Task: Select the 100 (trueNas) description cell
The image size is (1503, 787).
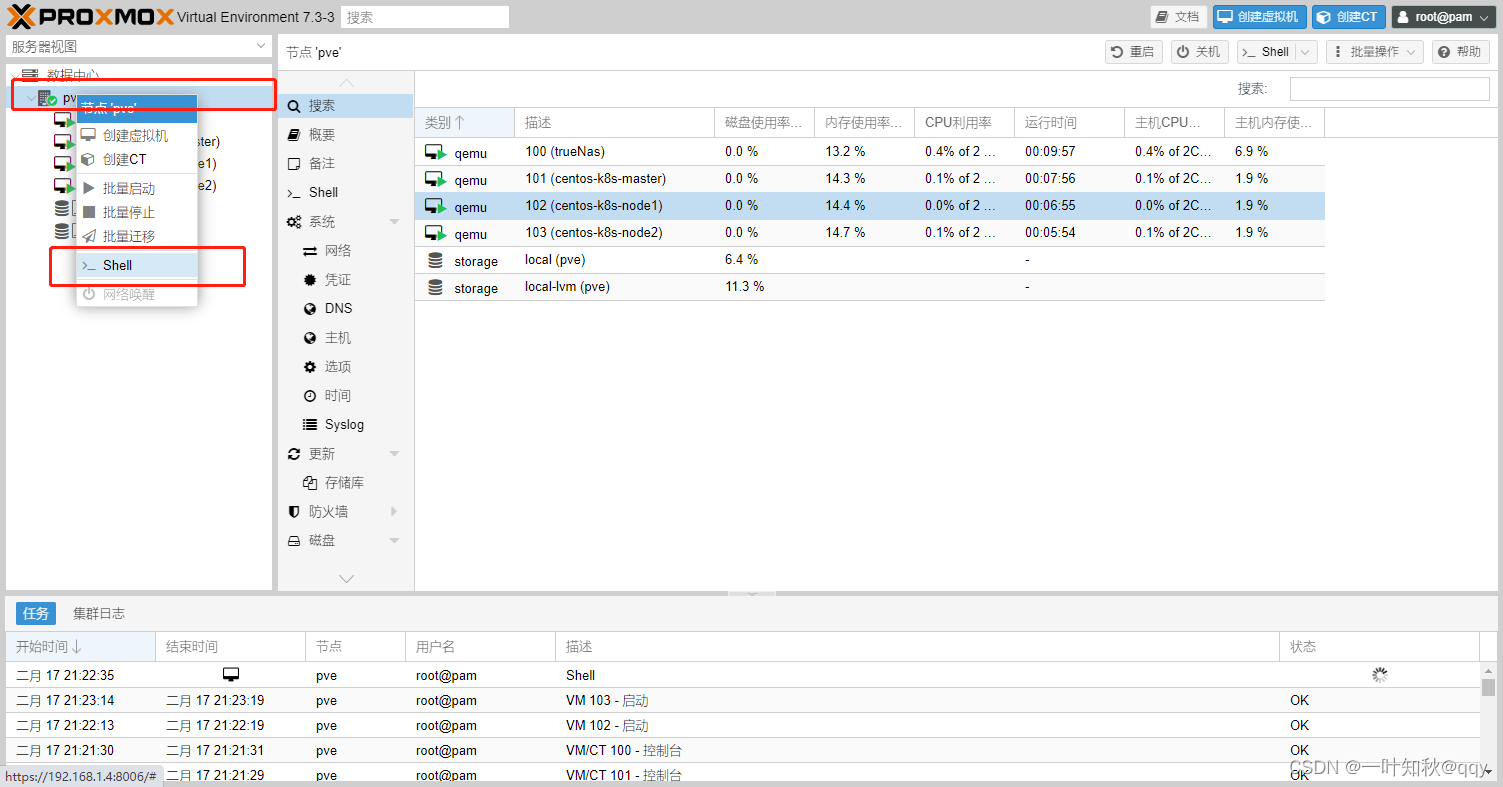Action: click(614, 151)
